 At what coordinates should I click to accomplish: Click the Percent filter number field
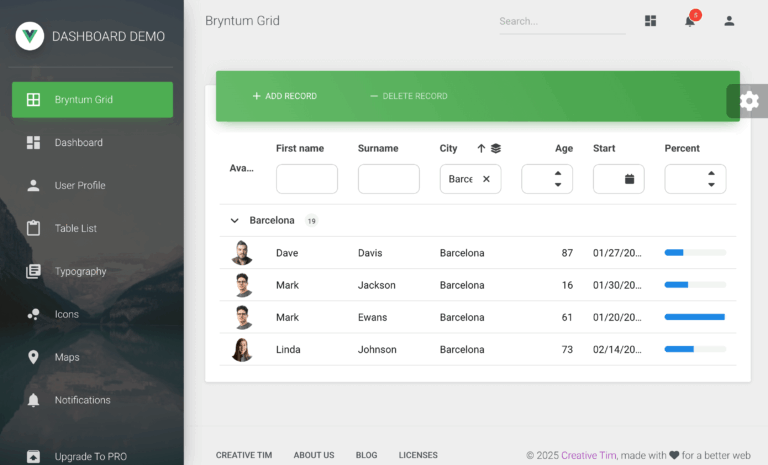click(696, 179)
